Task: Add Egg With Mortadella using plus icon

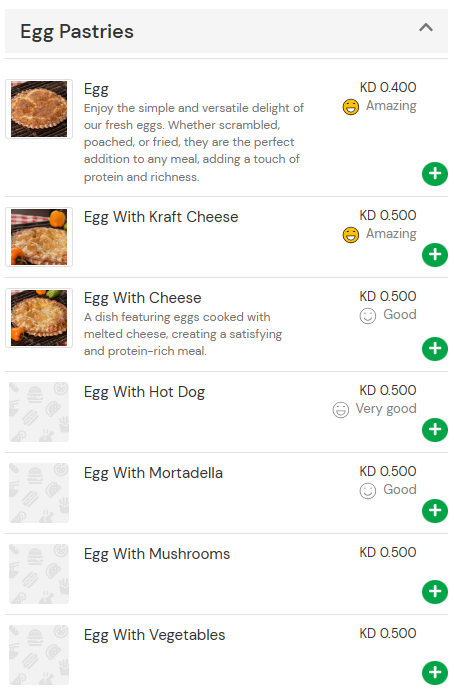Action: 434,510
